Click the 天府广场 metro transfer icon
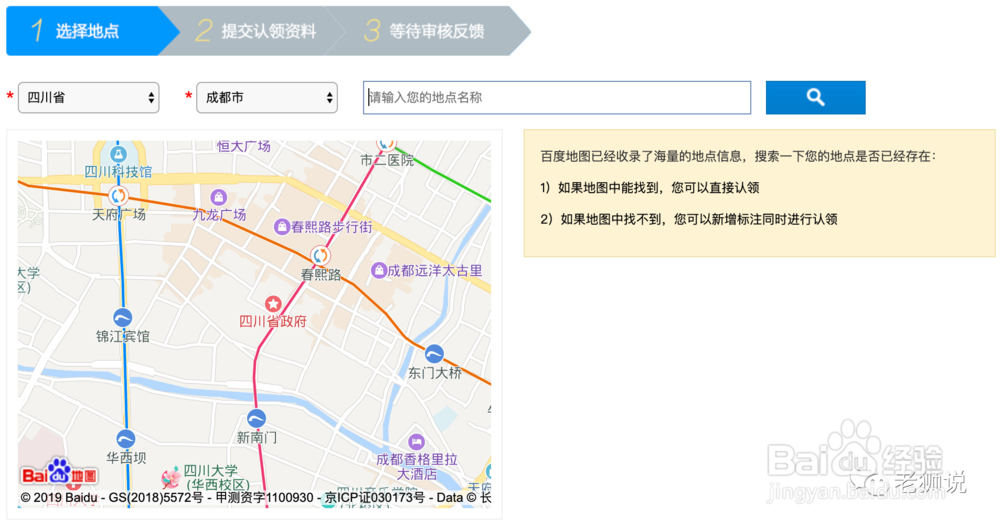Viewport: 1000px width, 526px height. point(118,196)
